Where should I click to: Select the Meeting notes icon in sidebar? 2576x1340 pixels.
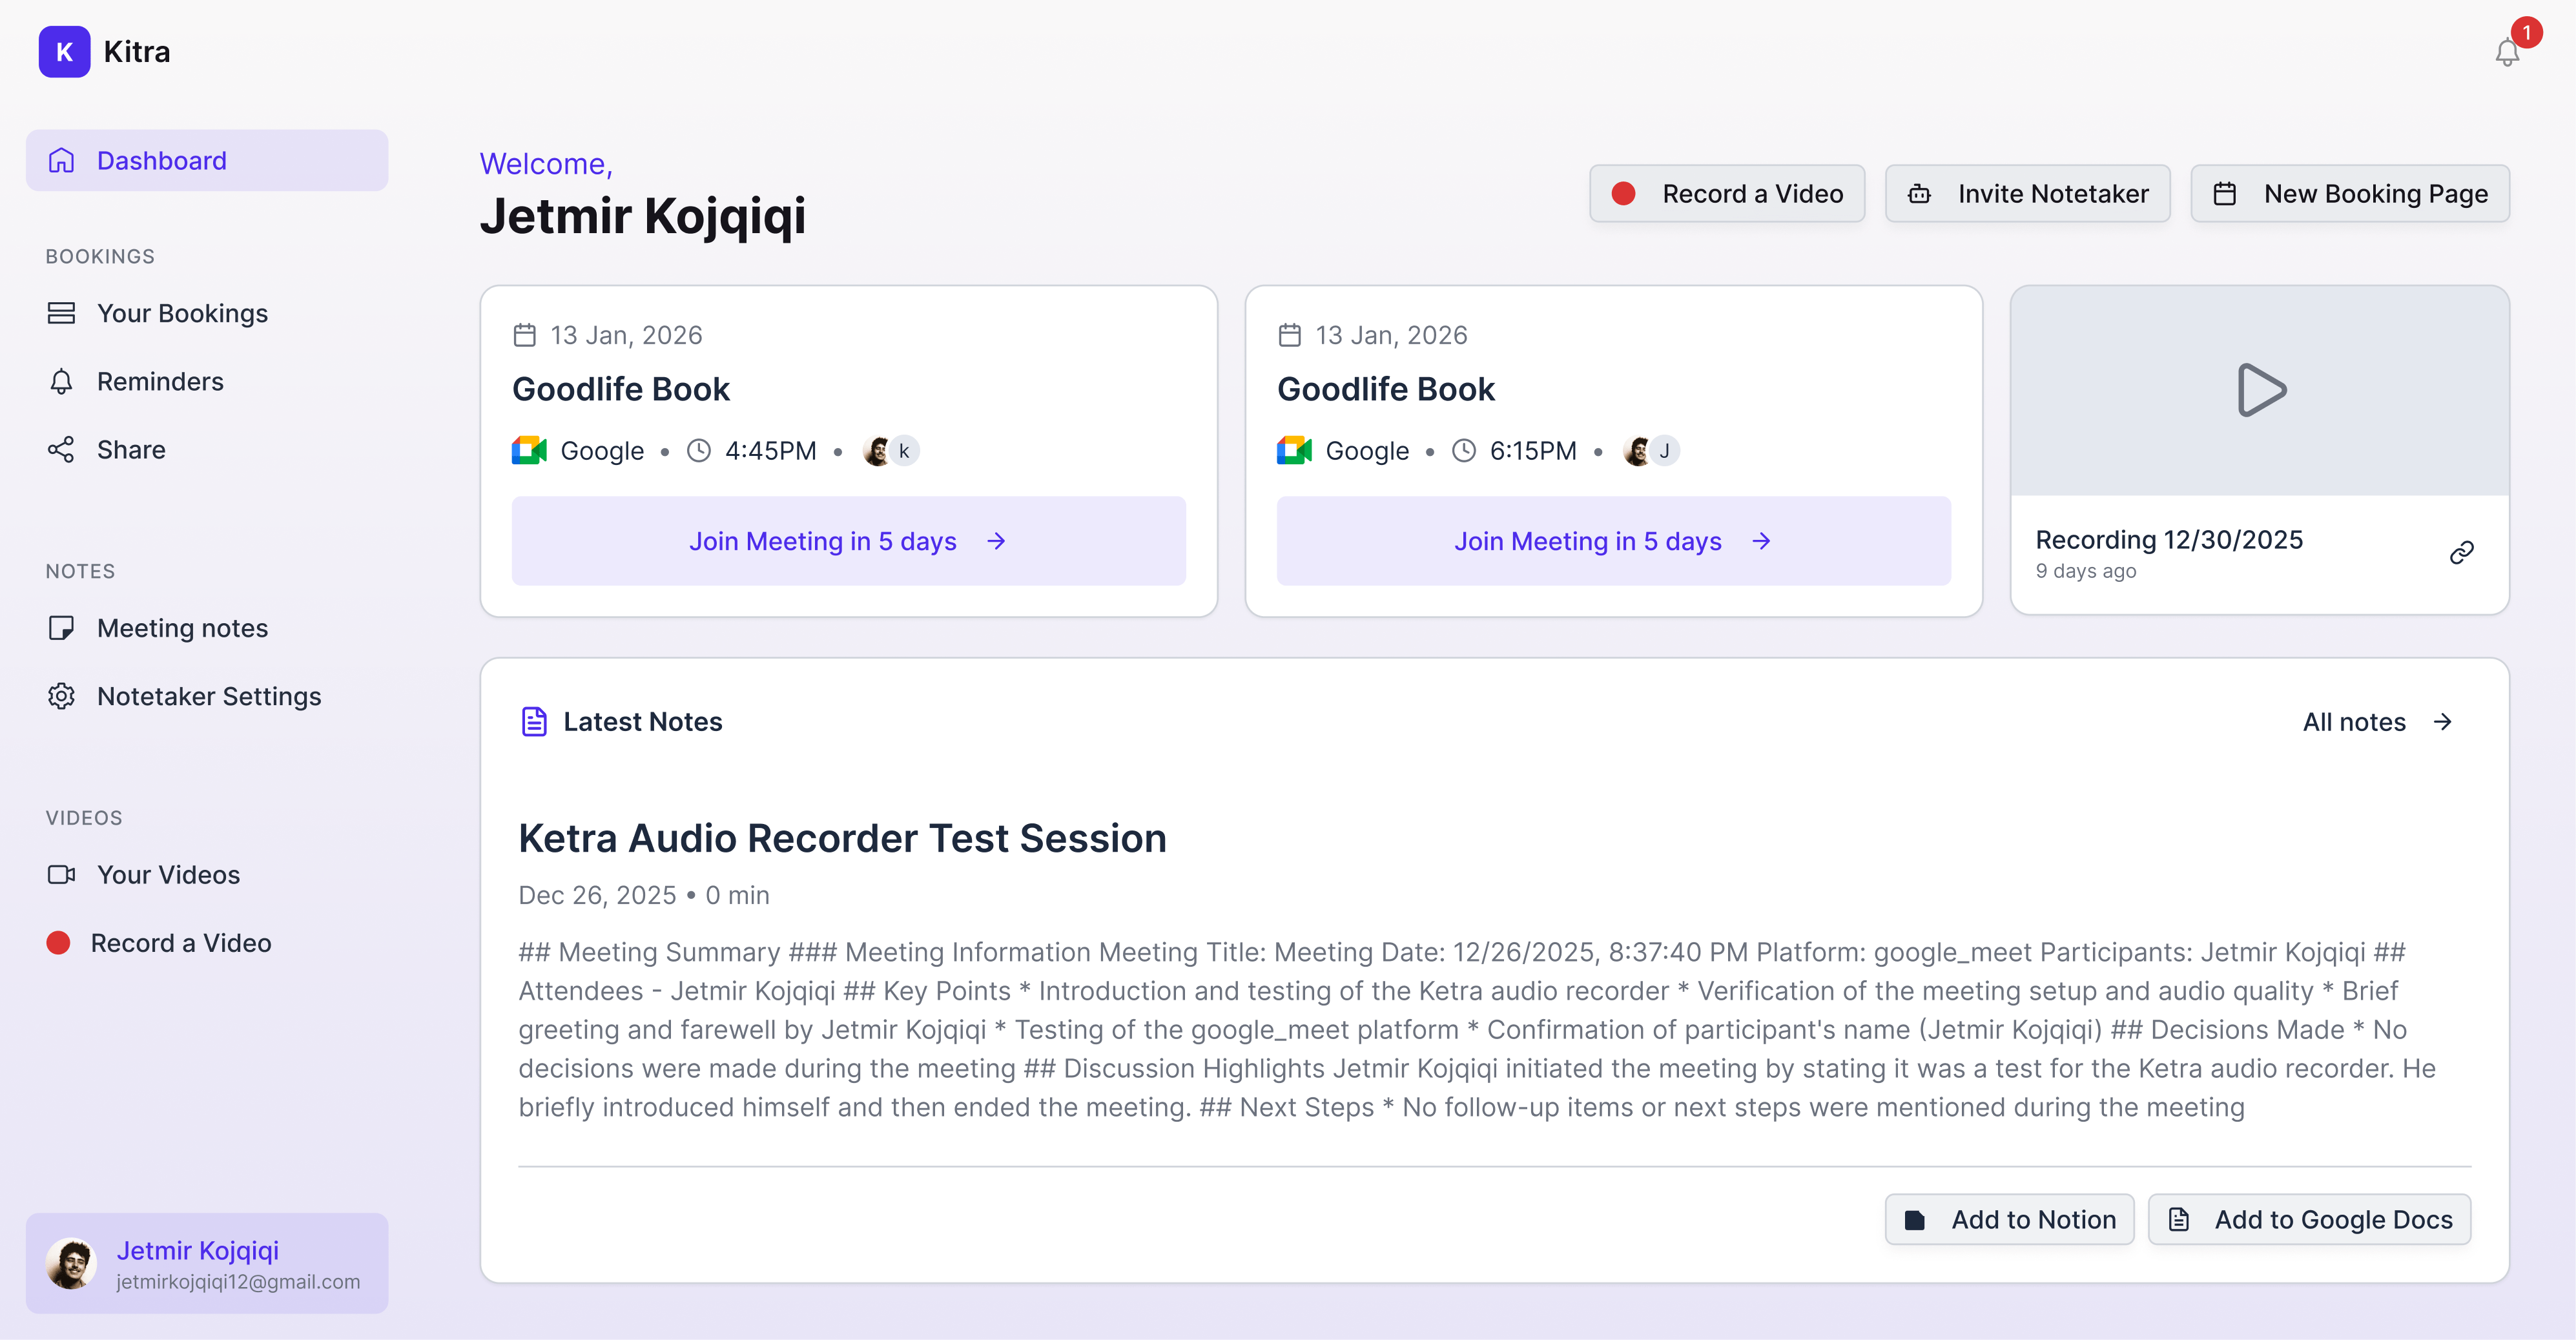[62, 627]
